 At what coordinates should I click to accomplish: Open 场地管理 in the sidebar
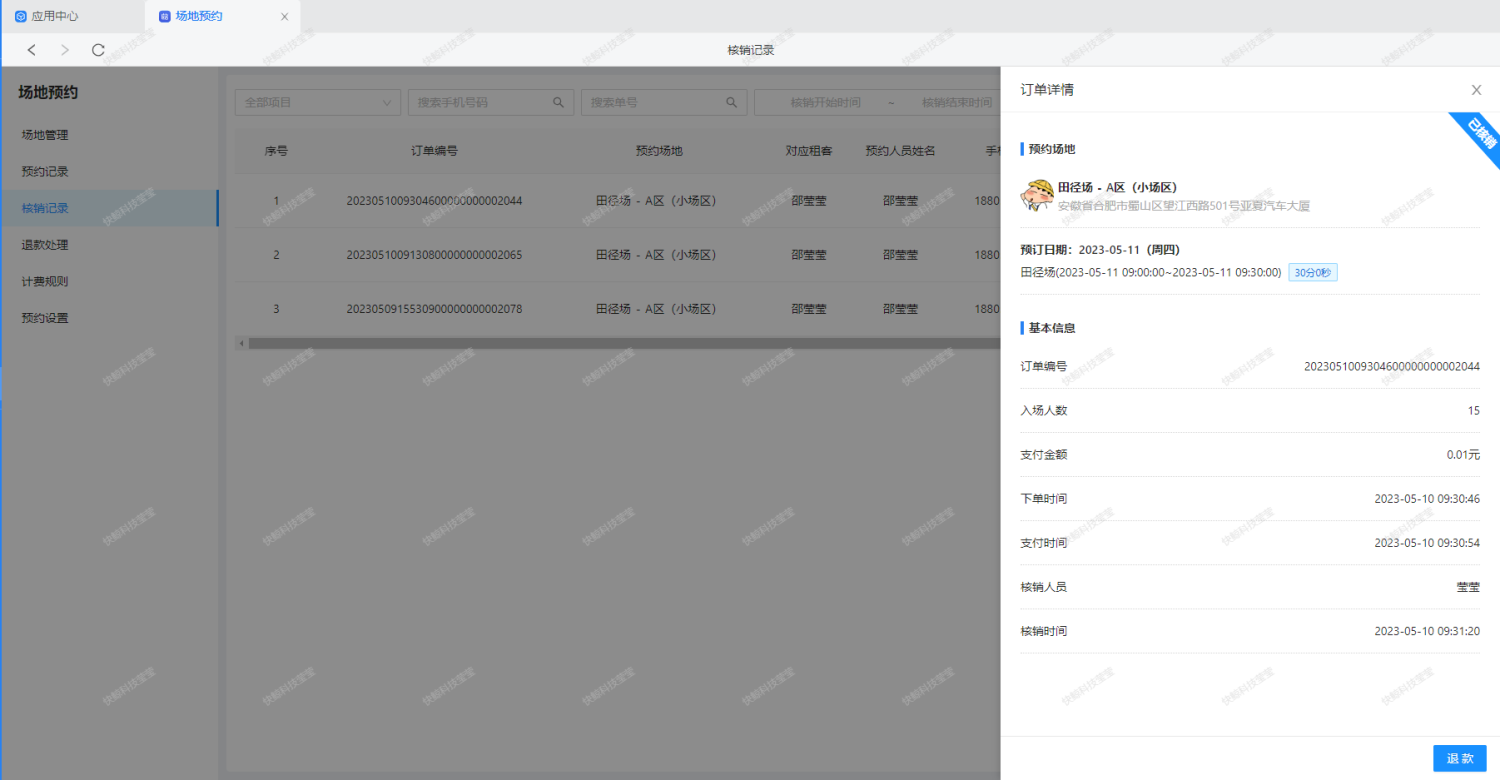pyautogui.click(x=110, y=135)
